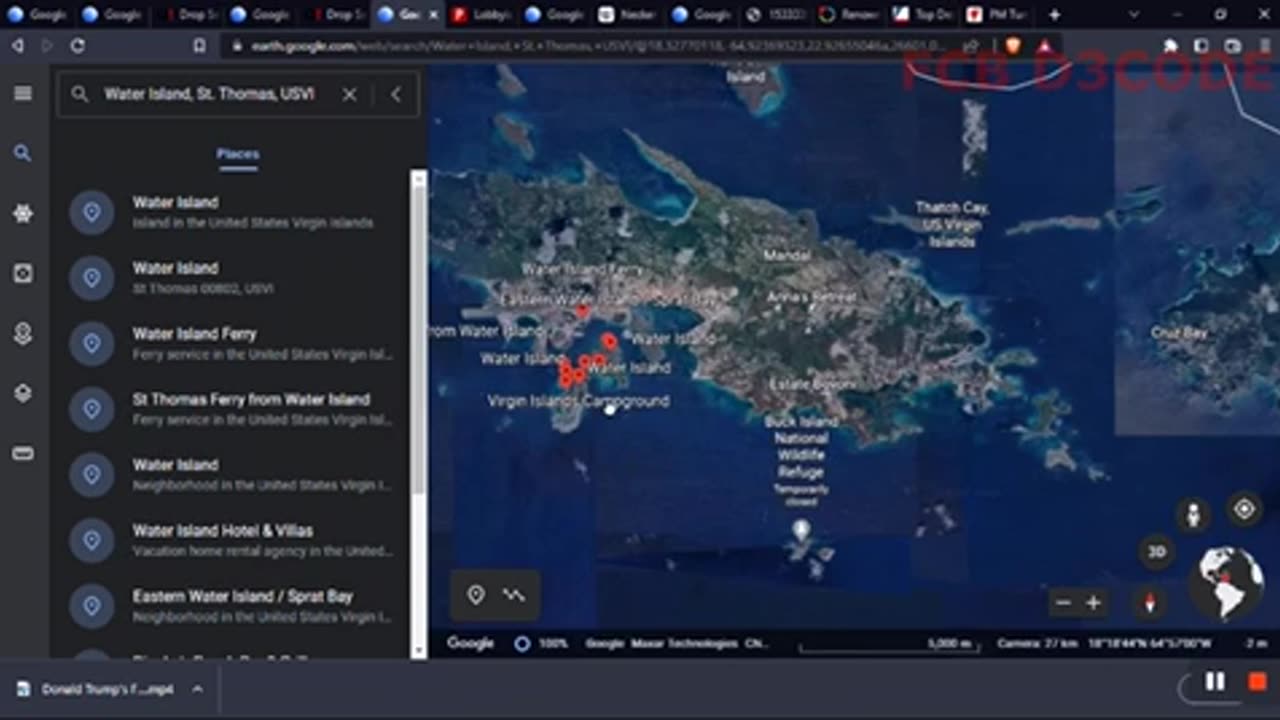Click pin icon beside Water Island Ferry
This screenshot has height=720, width=1280.
pos(92,343)
